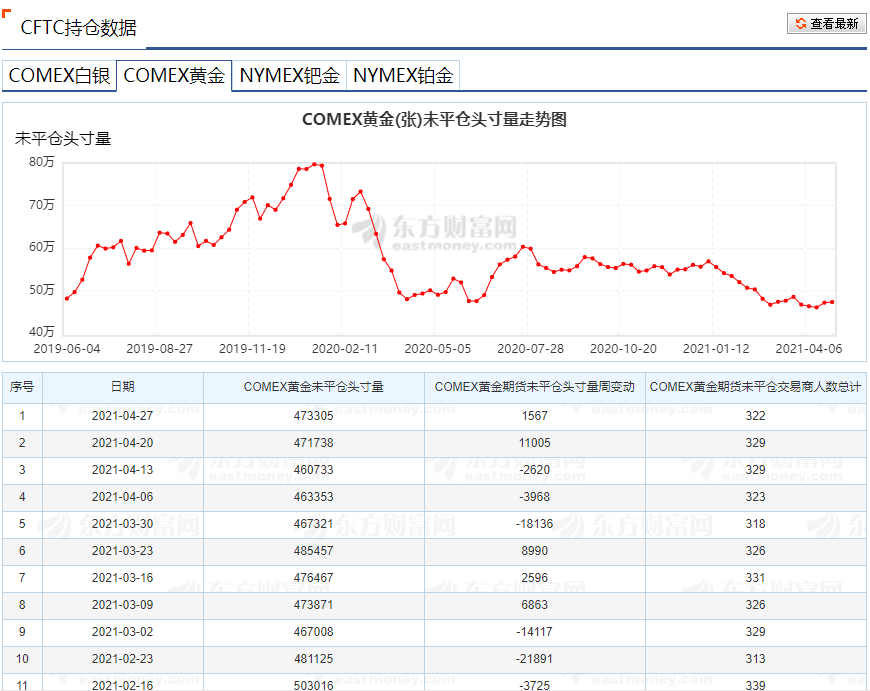
Task: Click the COMEX黄金未平仓头寸量 column header
Action: coord(313,387)
